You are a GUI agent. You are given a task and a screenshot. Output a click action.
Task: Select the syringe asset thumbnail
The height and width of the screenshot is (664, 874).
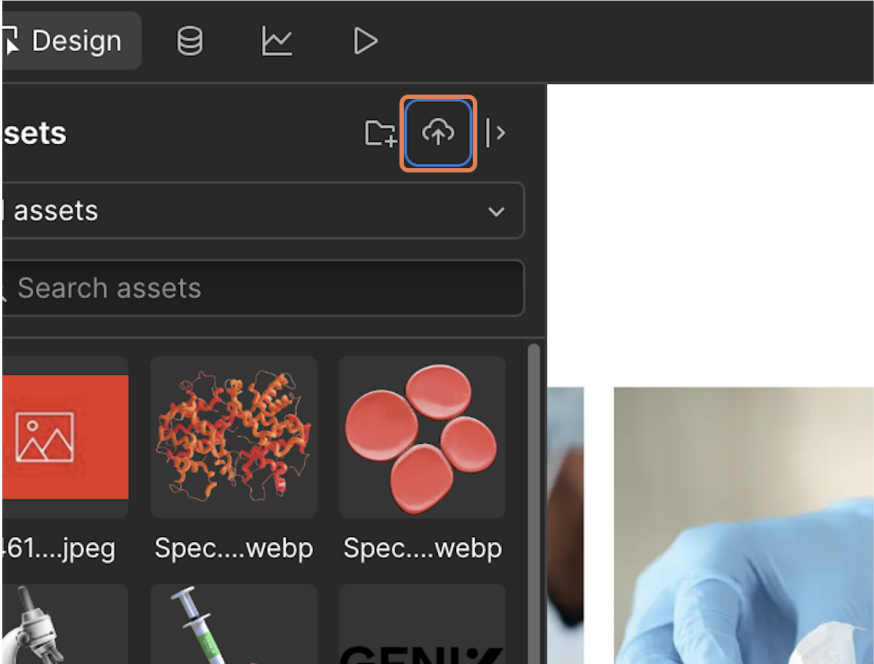coord(234,624)
